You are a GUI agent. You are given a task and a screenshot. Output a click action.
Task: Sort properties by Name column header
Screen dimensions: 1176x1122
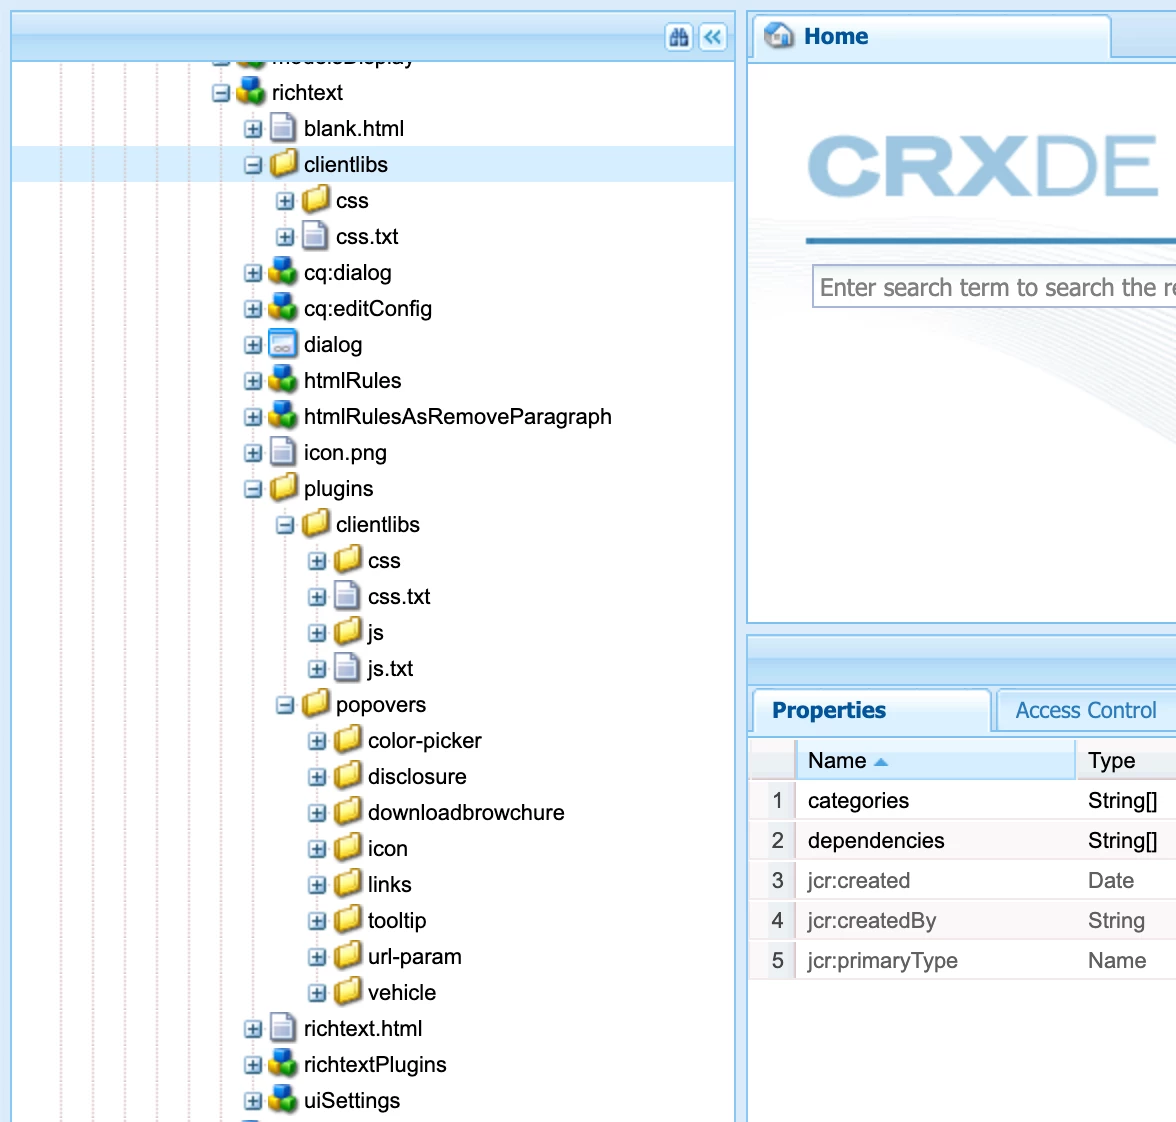pyautogui.click(x=934, y=760)
